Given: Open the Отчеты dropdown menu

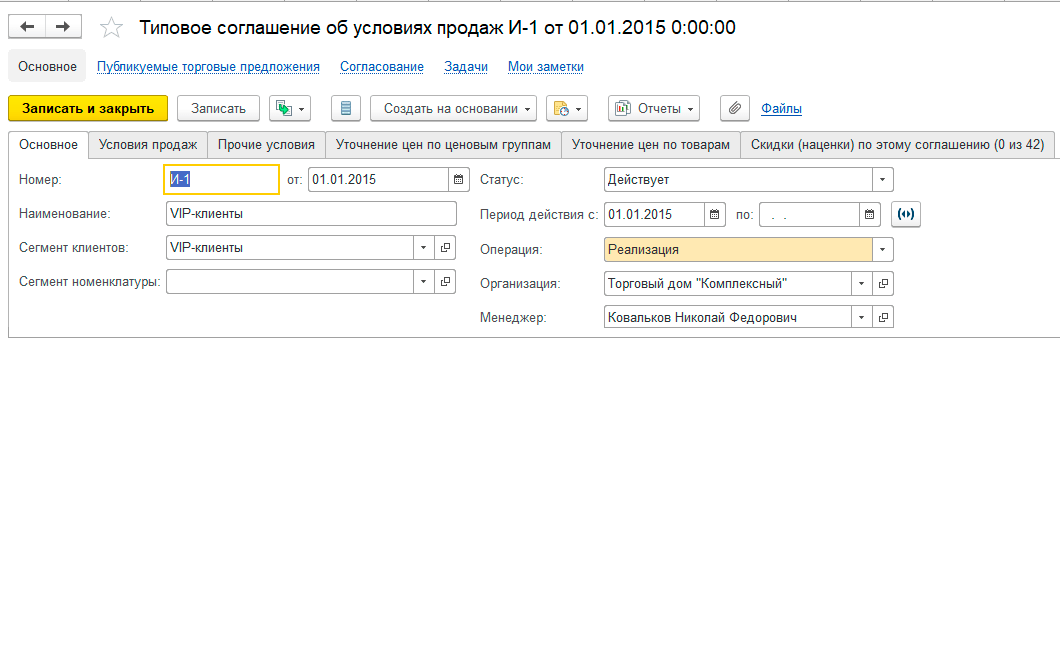Looking at the screenshot, I should pos(654,108).
